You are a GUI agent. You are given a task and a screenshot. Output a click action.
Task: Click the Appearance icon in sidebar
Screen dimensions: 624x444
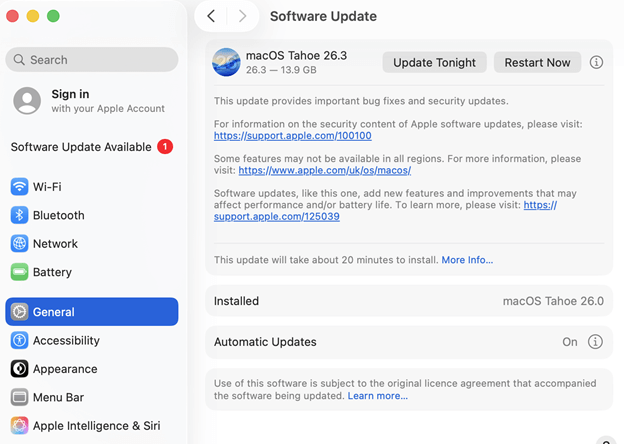19,369
